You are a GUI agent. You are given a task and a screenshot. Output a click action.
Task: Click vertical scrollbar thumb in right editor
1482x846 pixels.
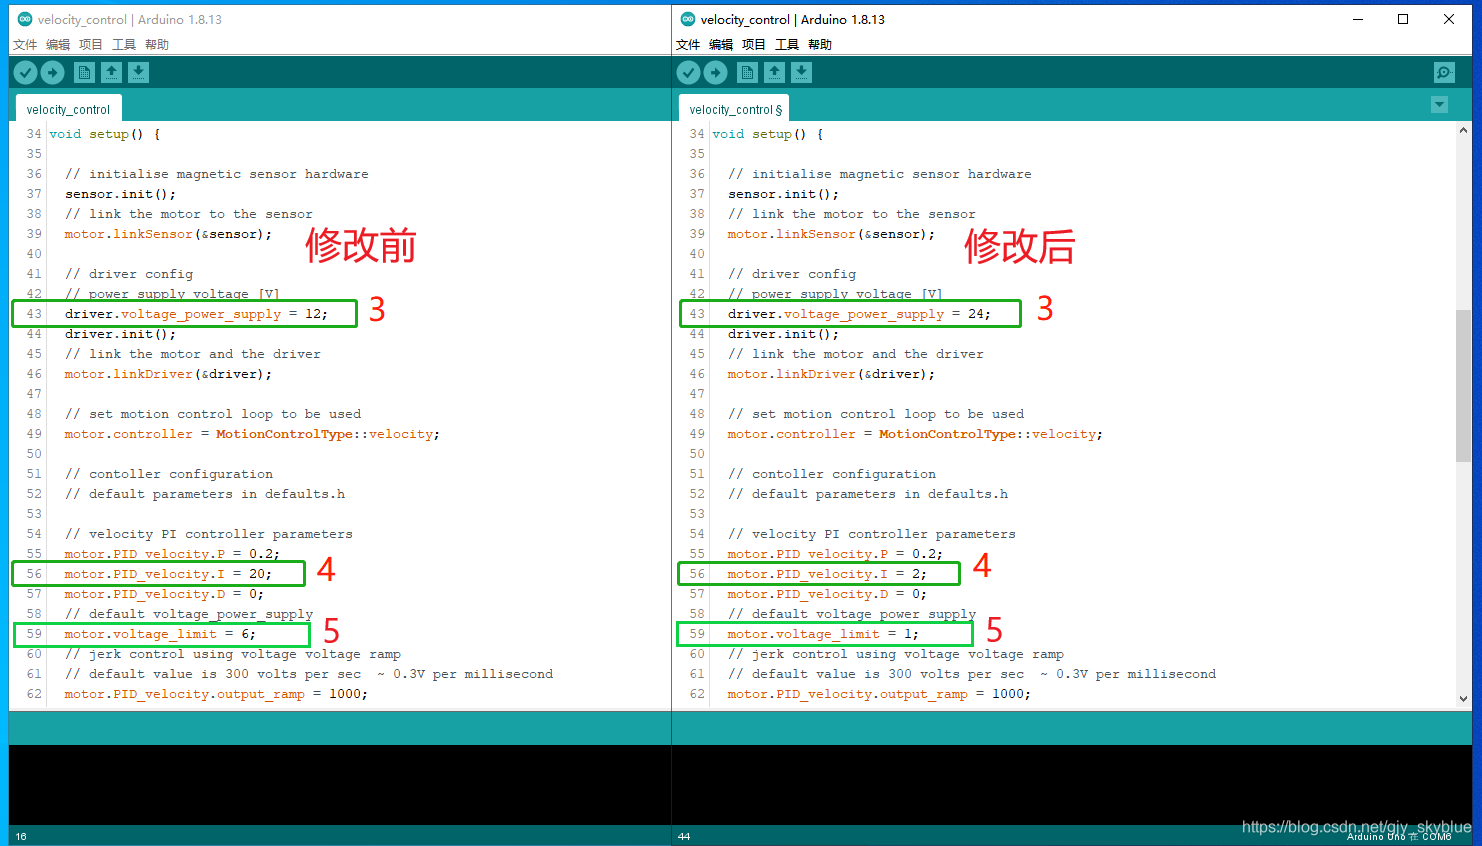1463,385
